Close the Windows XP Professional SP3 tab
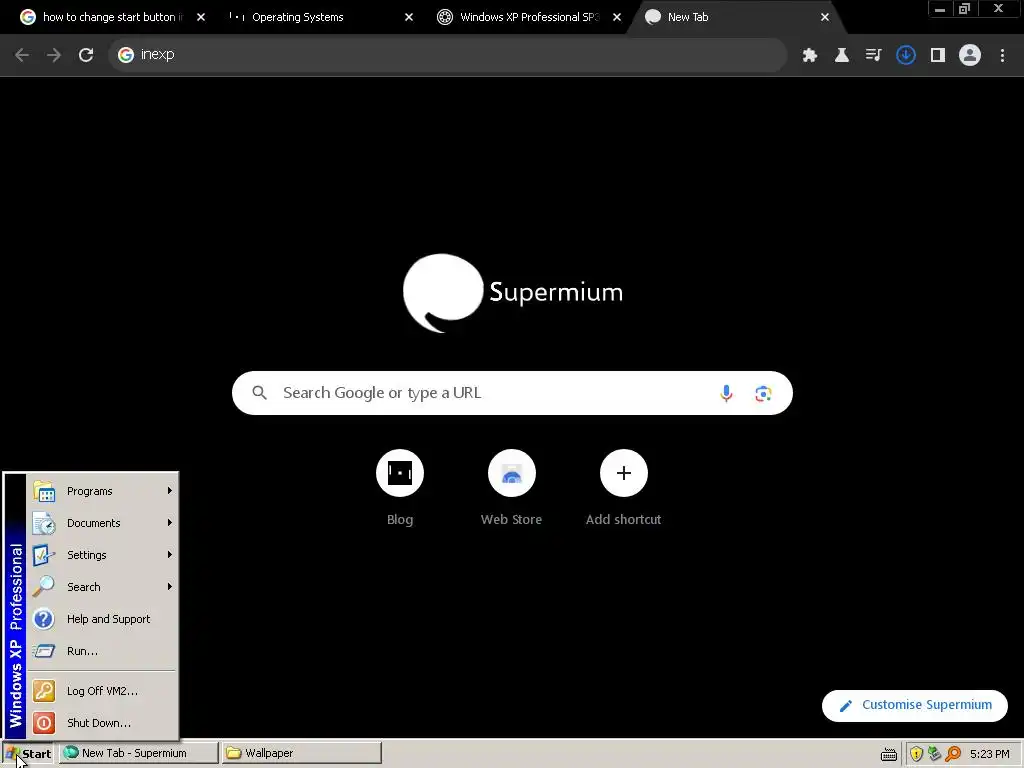Image resolution: width=1024 pixels, height=768 pixels. pos(616,17)
